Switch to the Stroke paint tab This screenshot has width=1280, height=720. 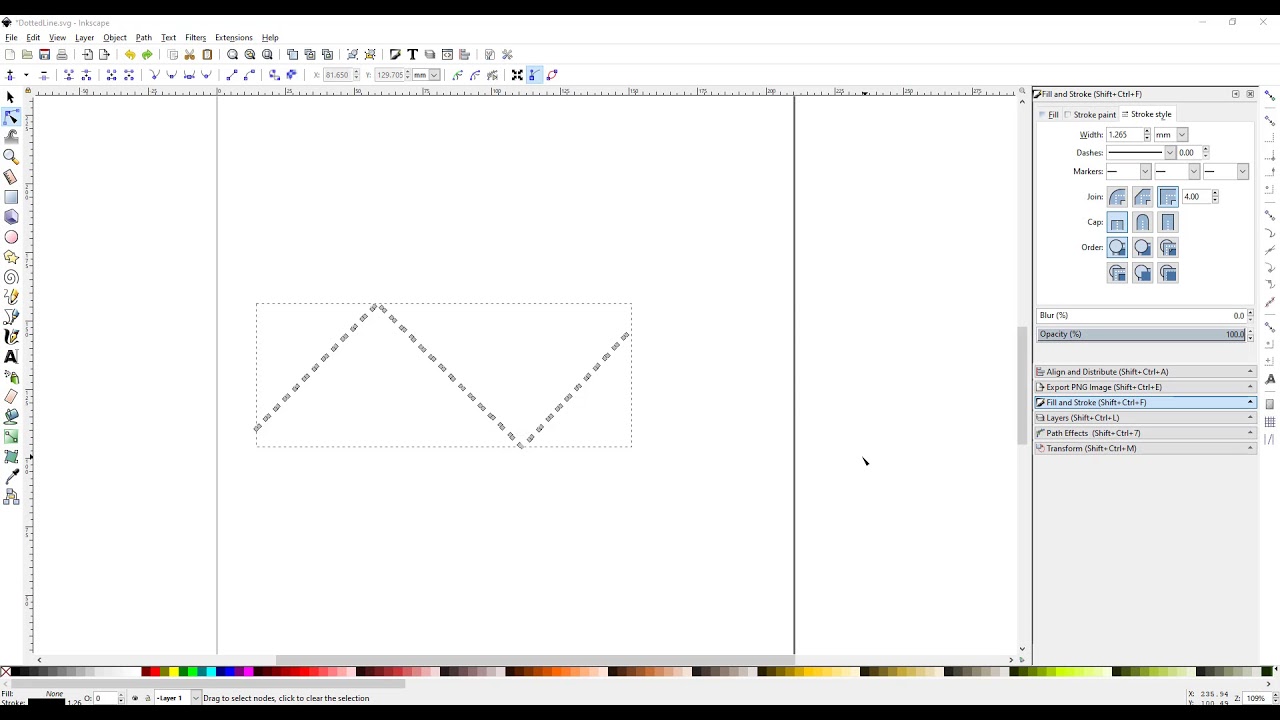[x=1090, y=115]
